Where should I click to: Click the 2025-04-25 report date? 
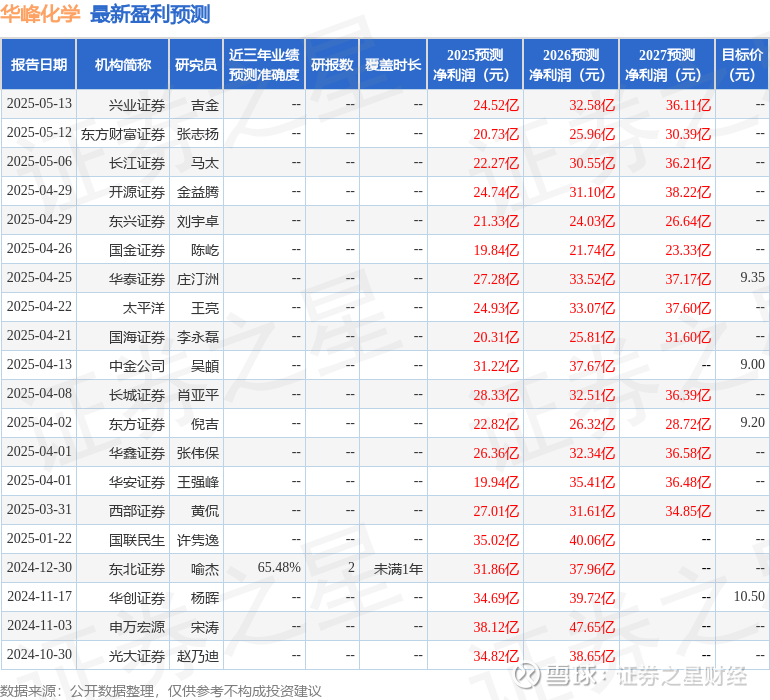39,277
